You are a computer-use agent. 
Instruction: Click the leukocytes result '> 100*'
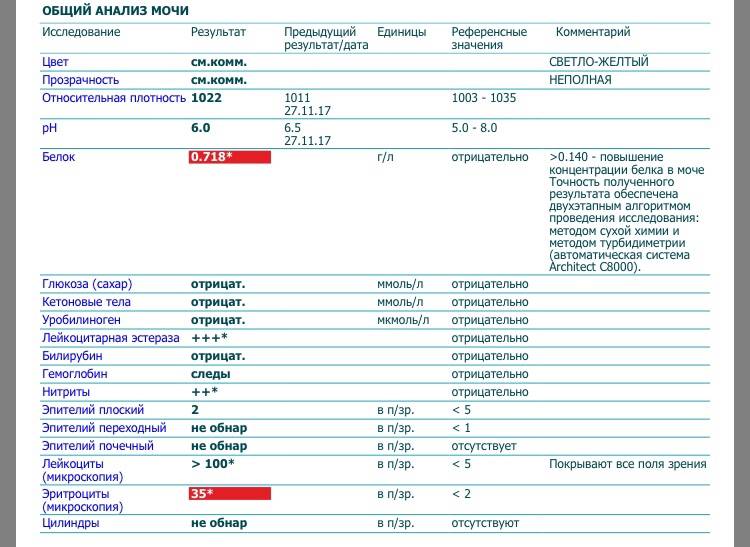click(213, 464)
